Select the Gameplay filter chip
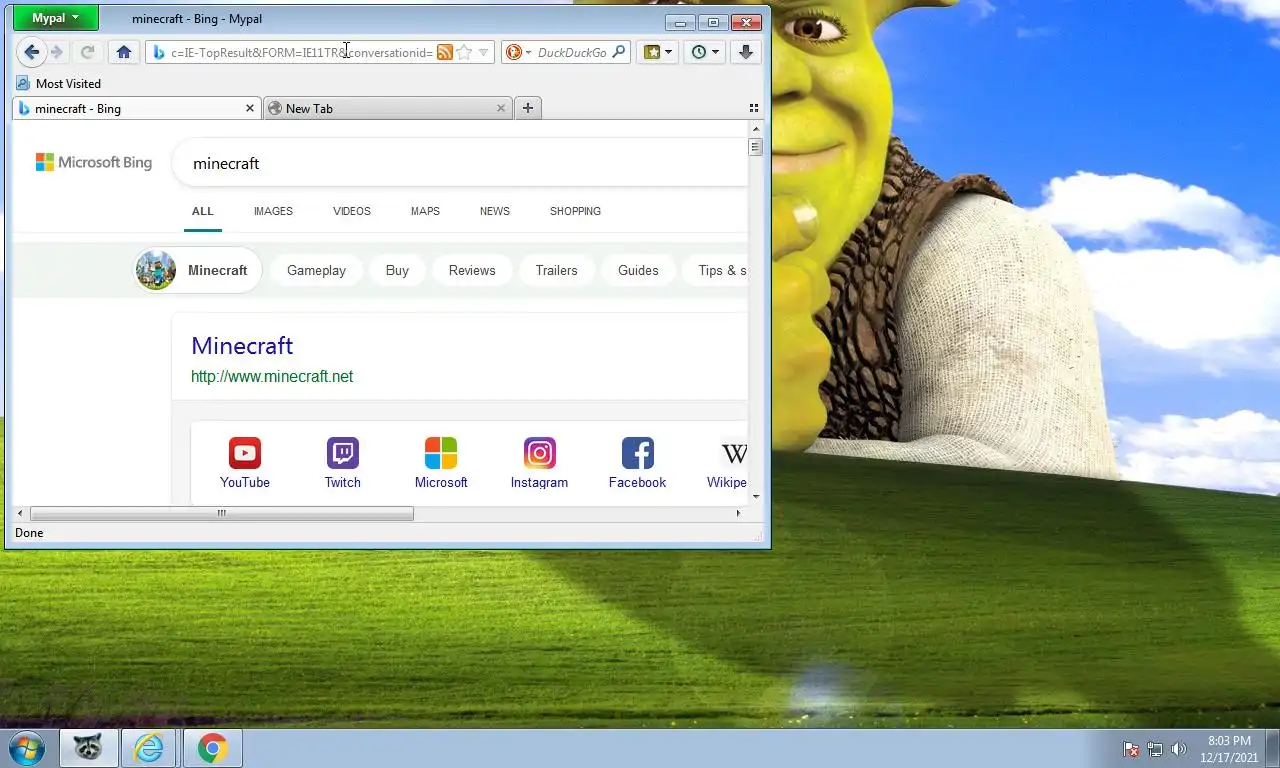 pos(316,270)
